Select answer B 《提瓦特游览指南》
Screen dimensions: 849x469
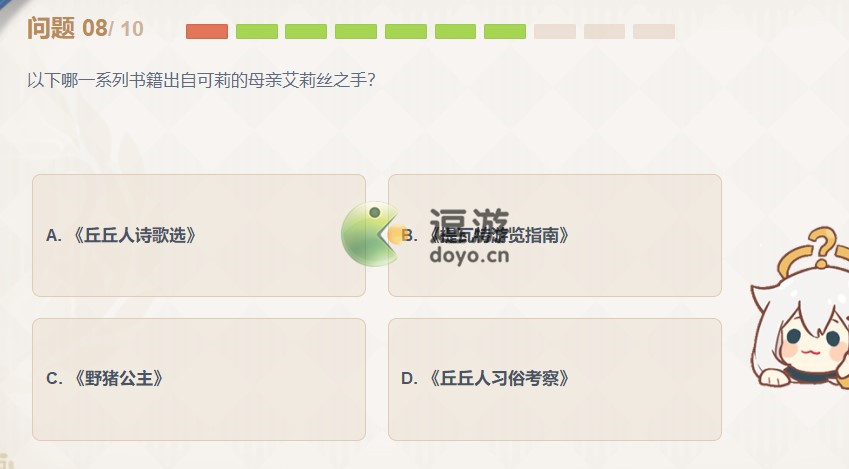pos(554,235)
